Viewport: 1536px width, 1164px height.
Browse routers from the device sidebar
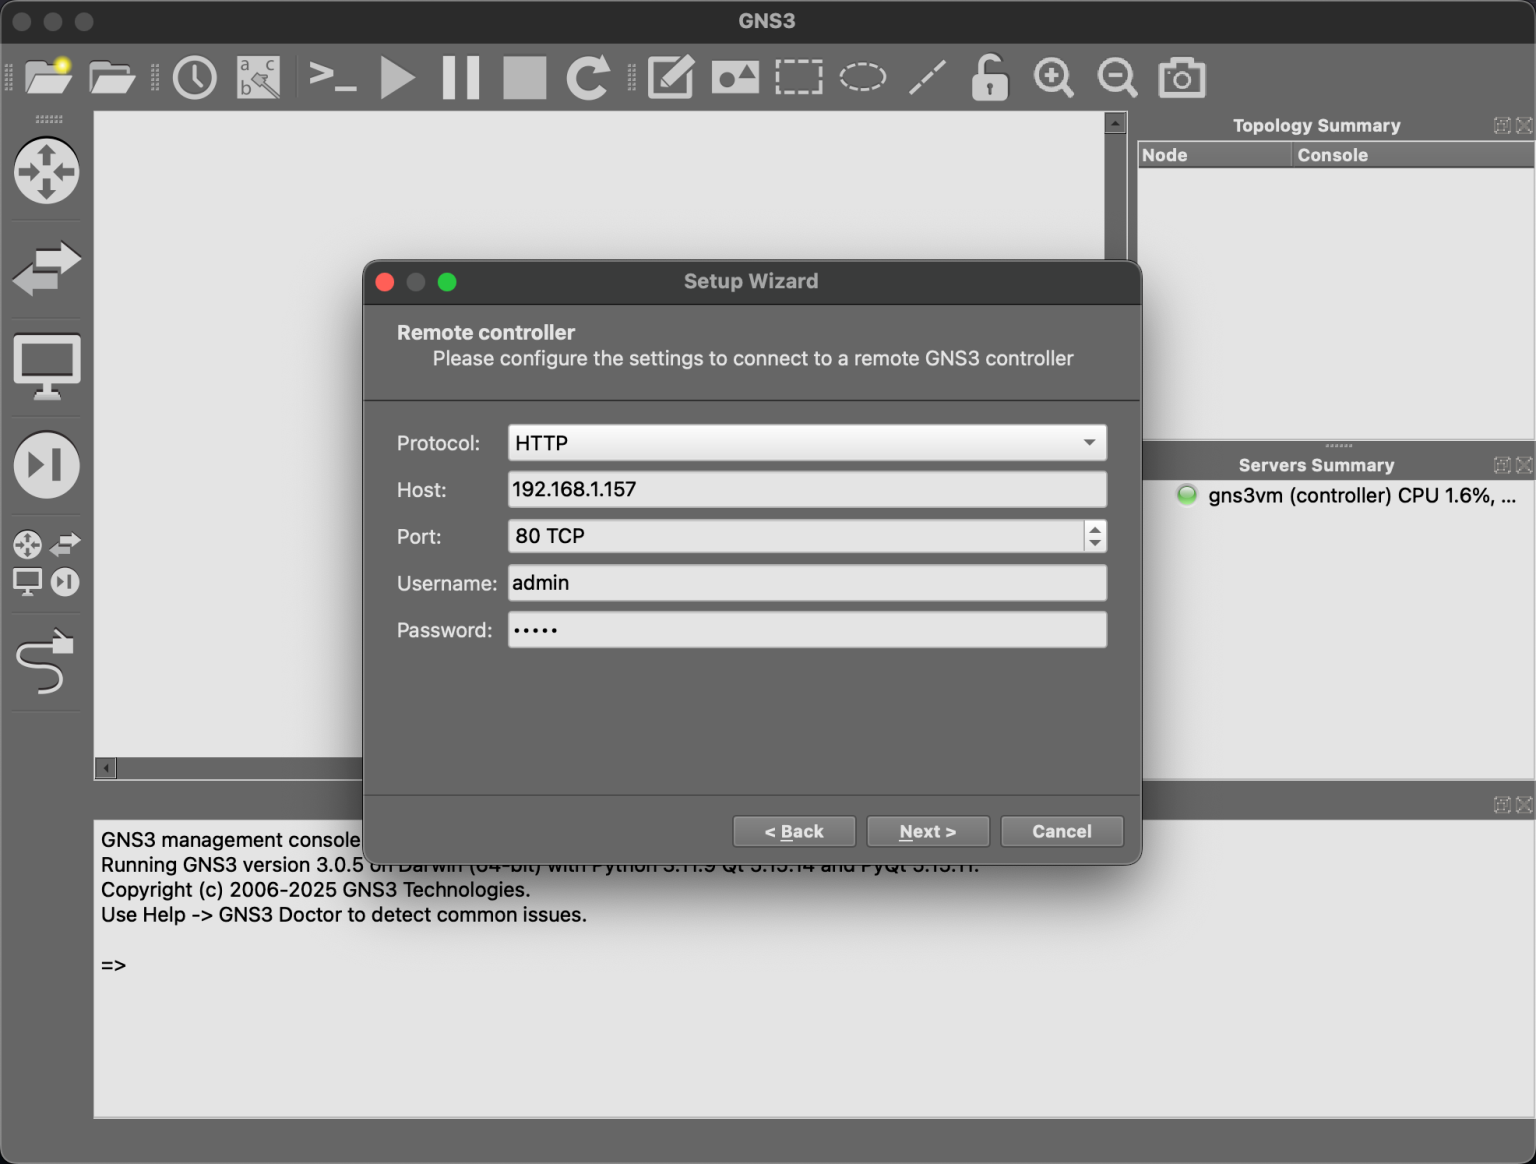[46, 172]
